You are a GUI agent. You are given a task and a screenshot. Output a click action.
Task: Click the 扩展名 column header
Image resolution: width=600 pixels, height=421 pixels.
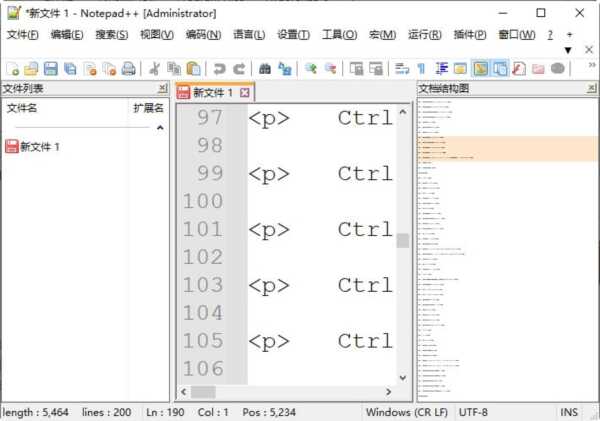tap(148, 108)
